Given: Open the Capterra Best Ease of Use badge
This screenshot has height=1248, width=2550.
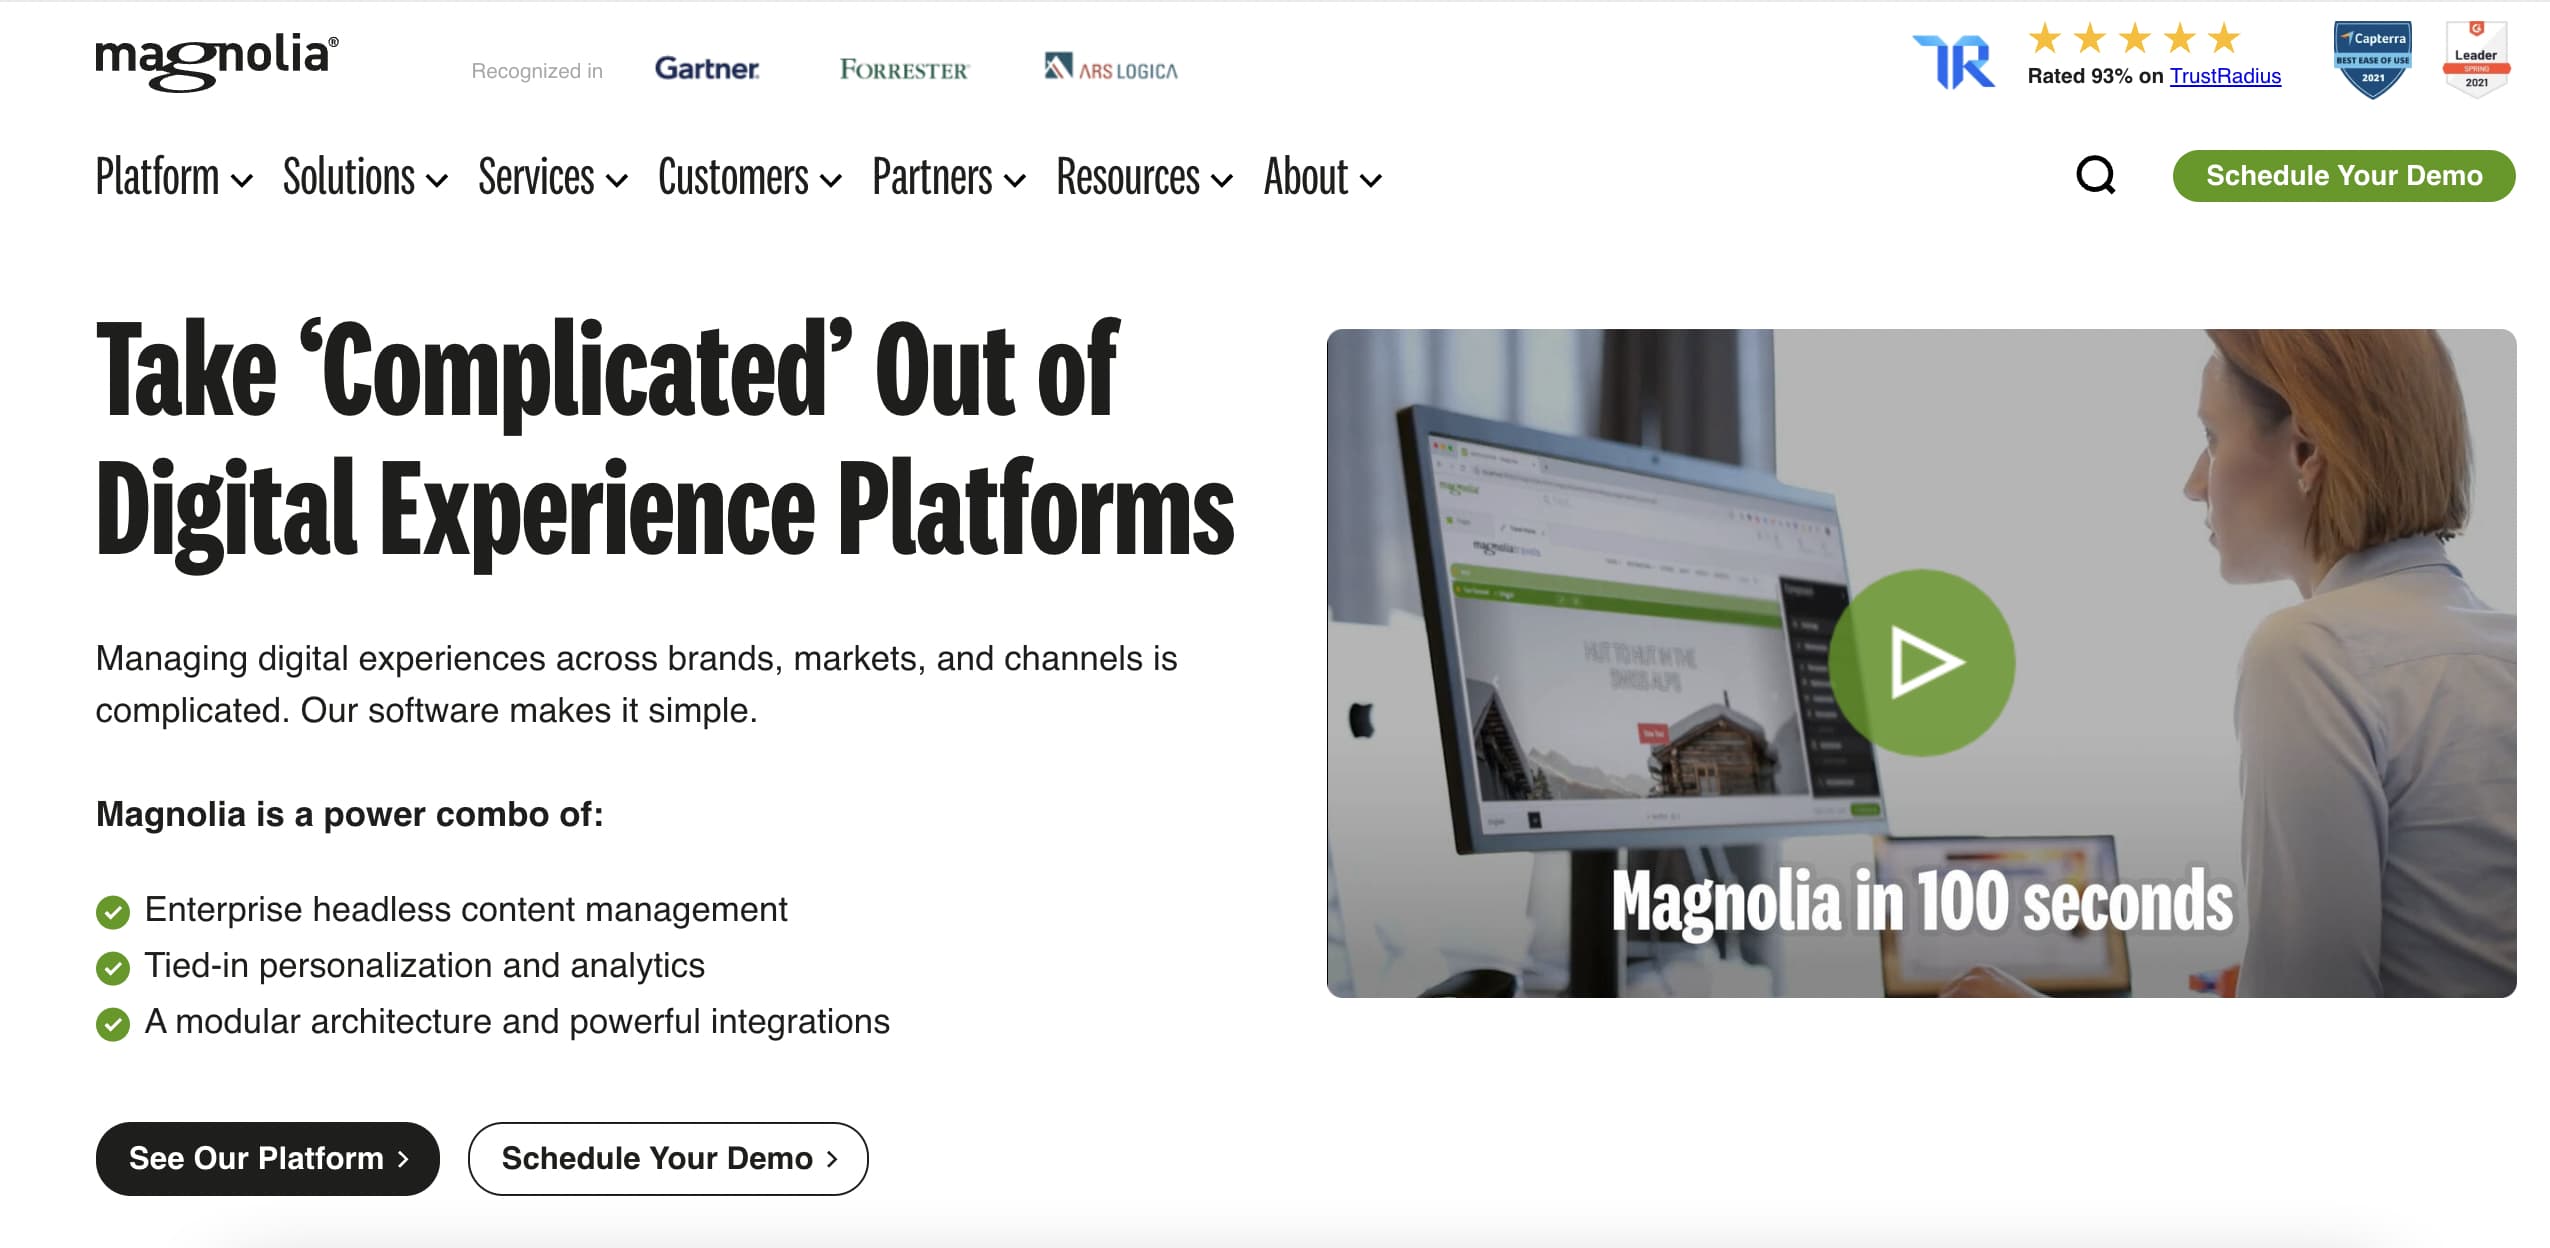Looking at the screenshot, I should point(2372,60).
